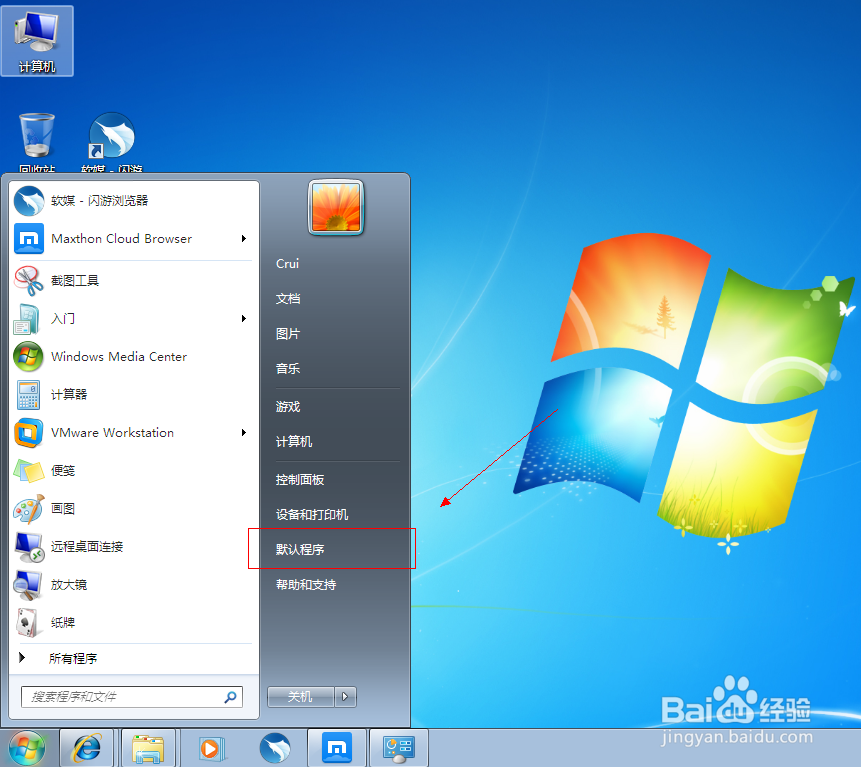Launch Maxthon Cloud Browser from Start menu
The height and width of the screenshot is (767, 861).
pyautogui.click(x=132, y=239)
